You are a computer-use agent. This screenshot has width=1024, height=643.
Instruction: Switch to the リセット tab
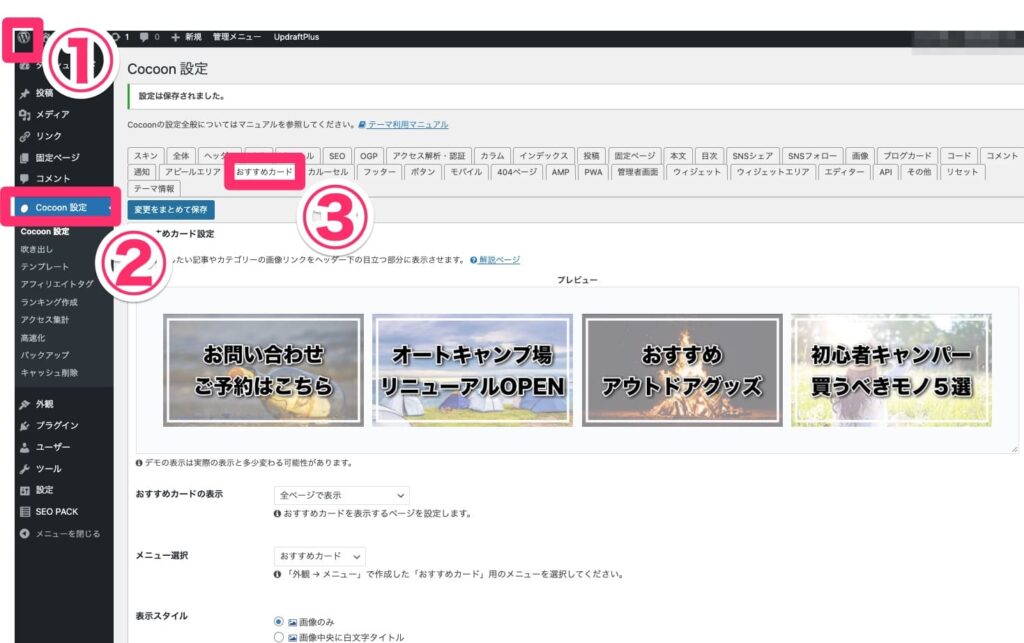(x=962, y=172)
